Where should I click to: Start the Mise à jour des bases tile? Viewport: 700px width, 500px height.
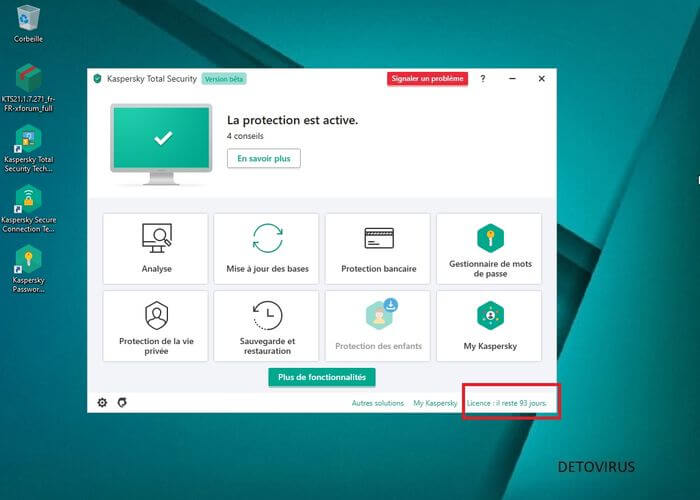click(x=267, y=249)
